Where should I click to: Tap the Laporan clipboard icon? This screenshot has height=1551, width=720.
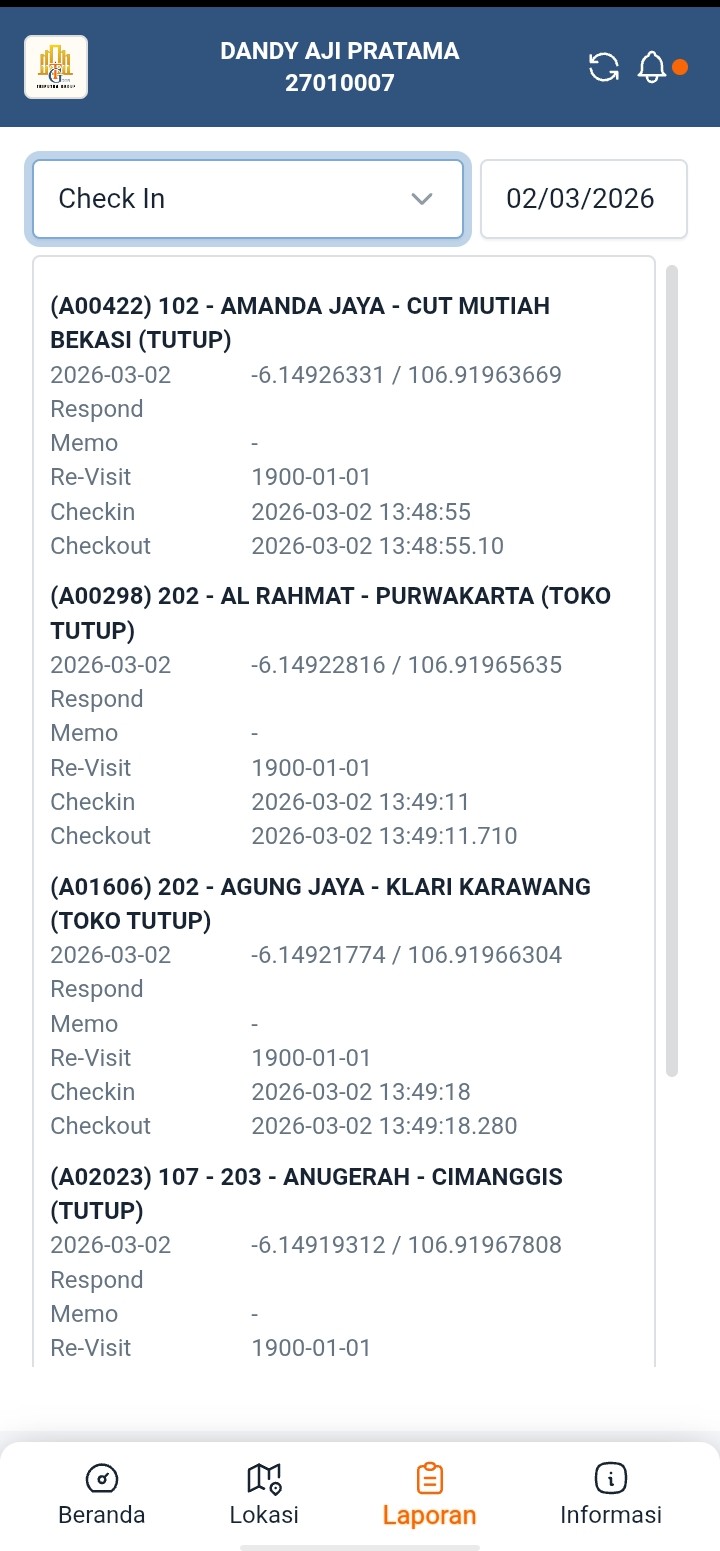pyautogui.click(x=429, y=1477)
